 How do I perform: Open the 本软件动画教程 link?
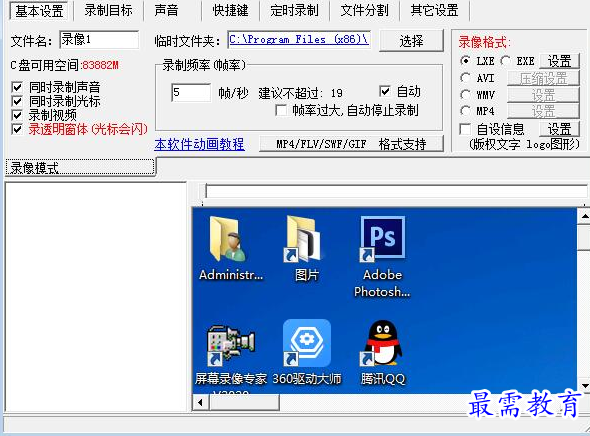(x=199, y=144)
